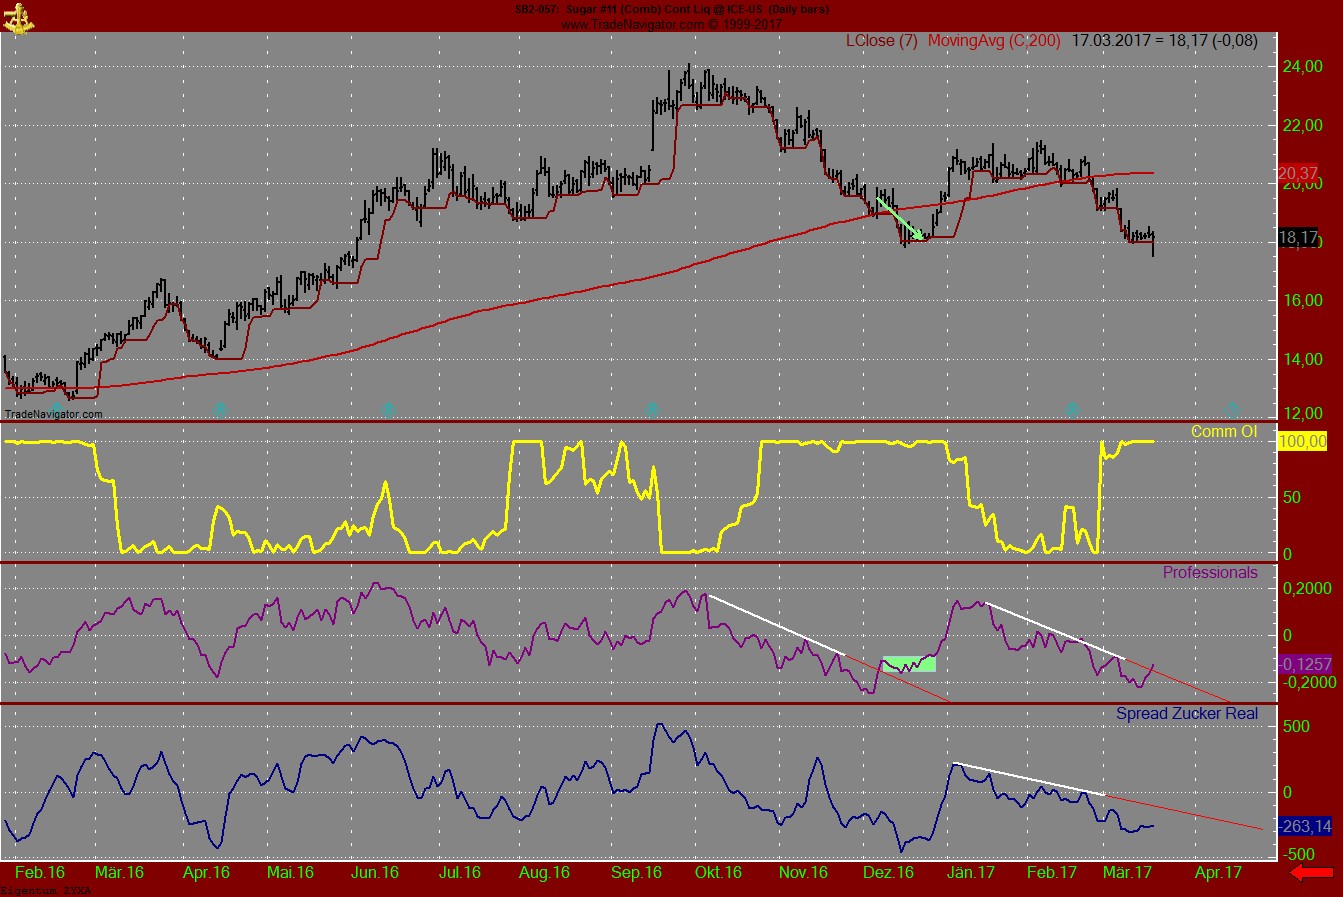This screenshot has width=1343, height=897.
Task: Click the TradeNavigator.com watermark in price pane
Action: coord(53,414)
